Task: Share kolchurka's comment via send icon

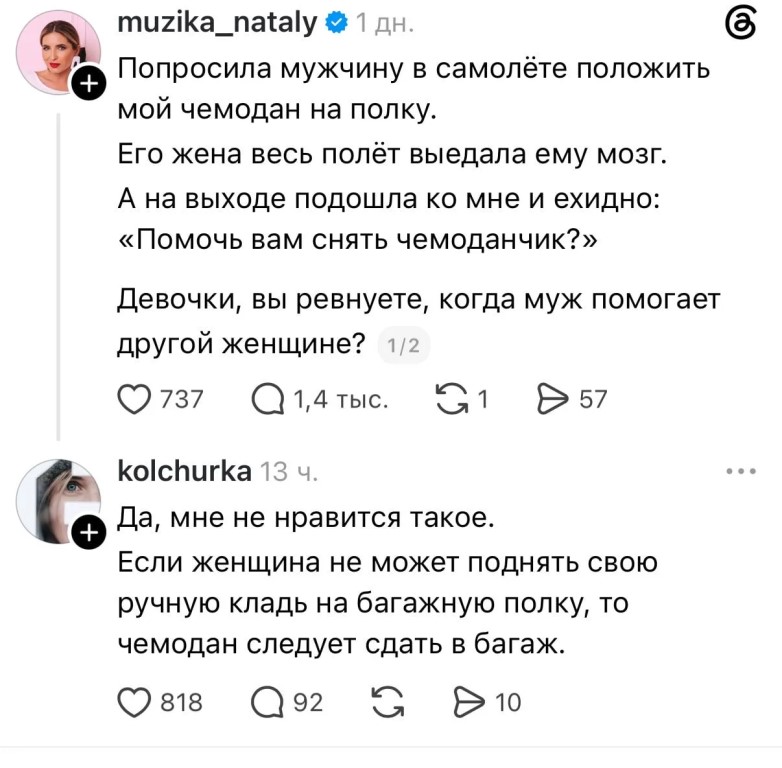Action: pyautogui.click(x=469, y=702)
